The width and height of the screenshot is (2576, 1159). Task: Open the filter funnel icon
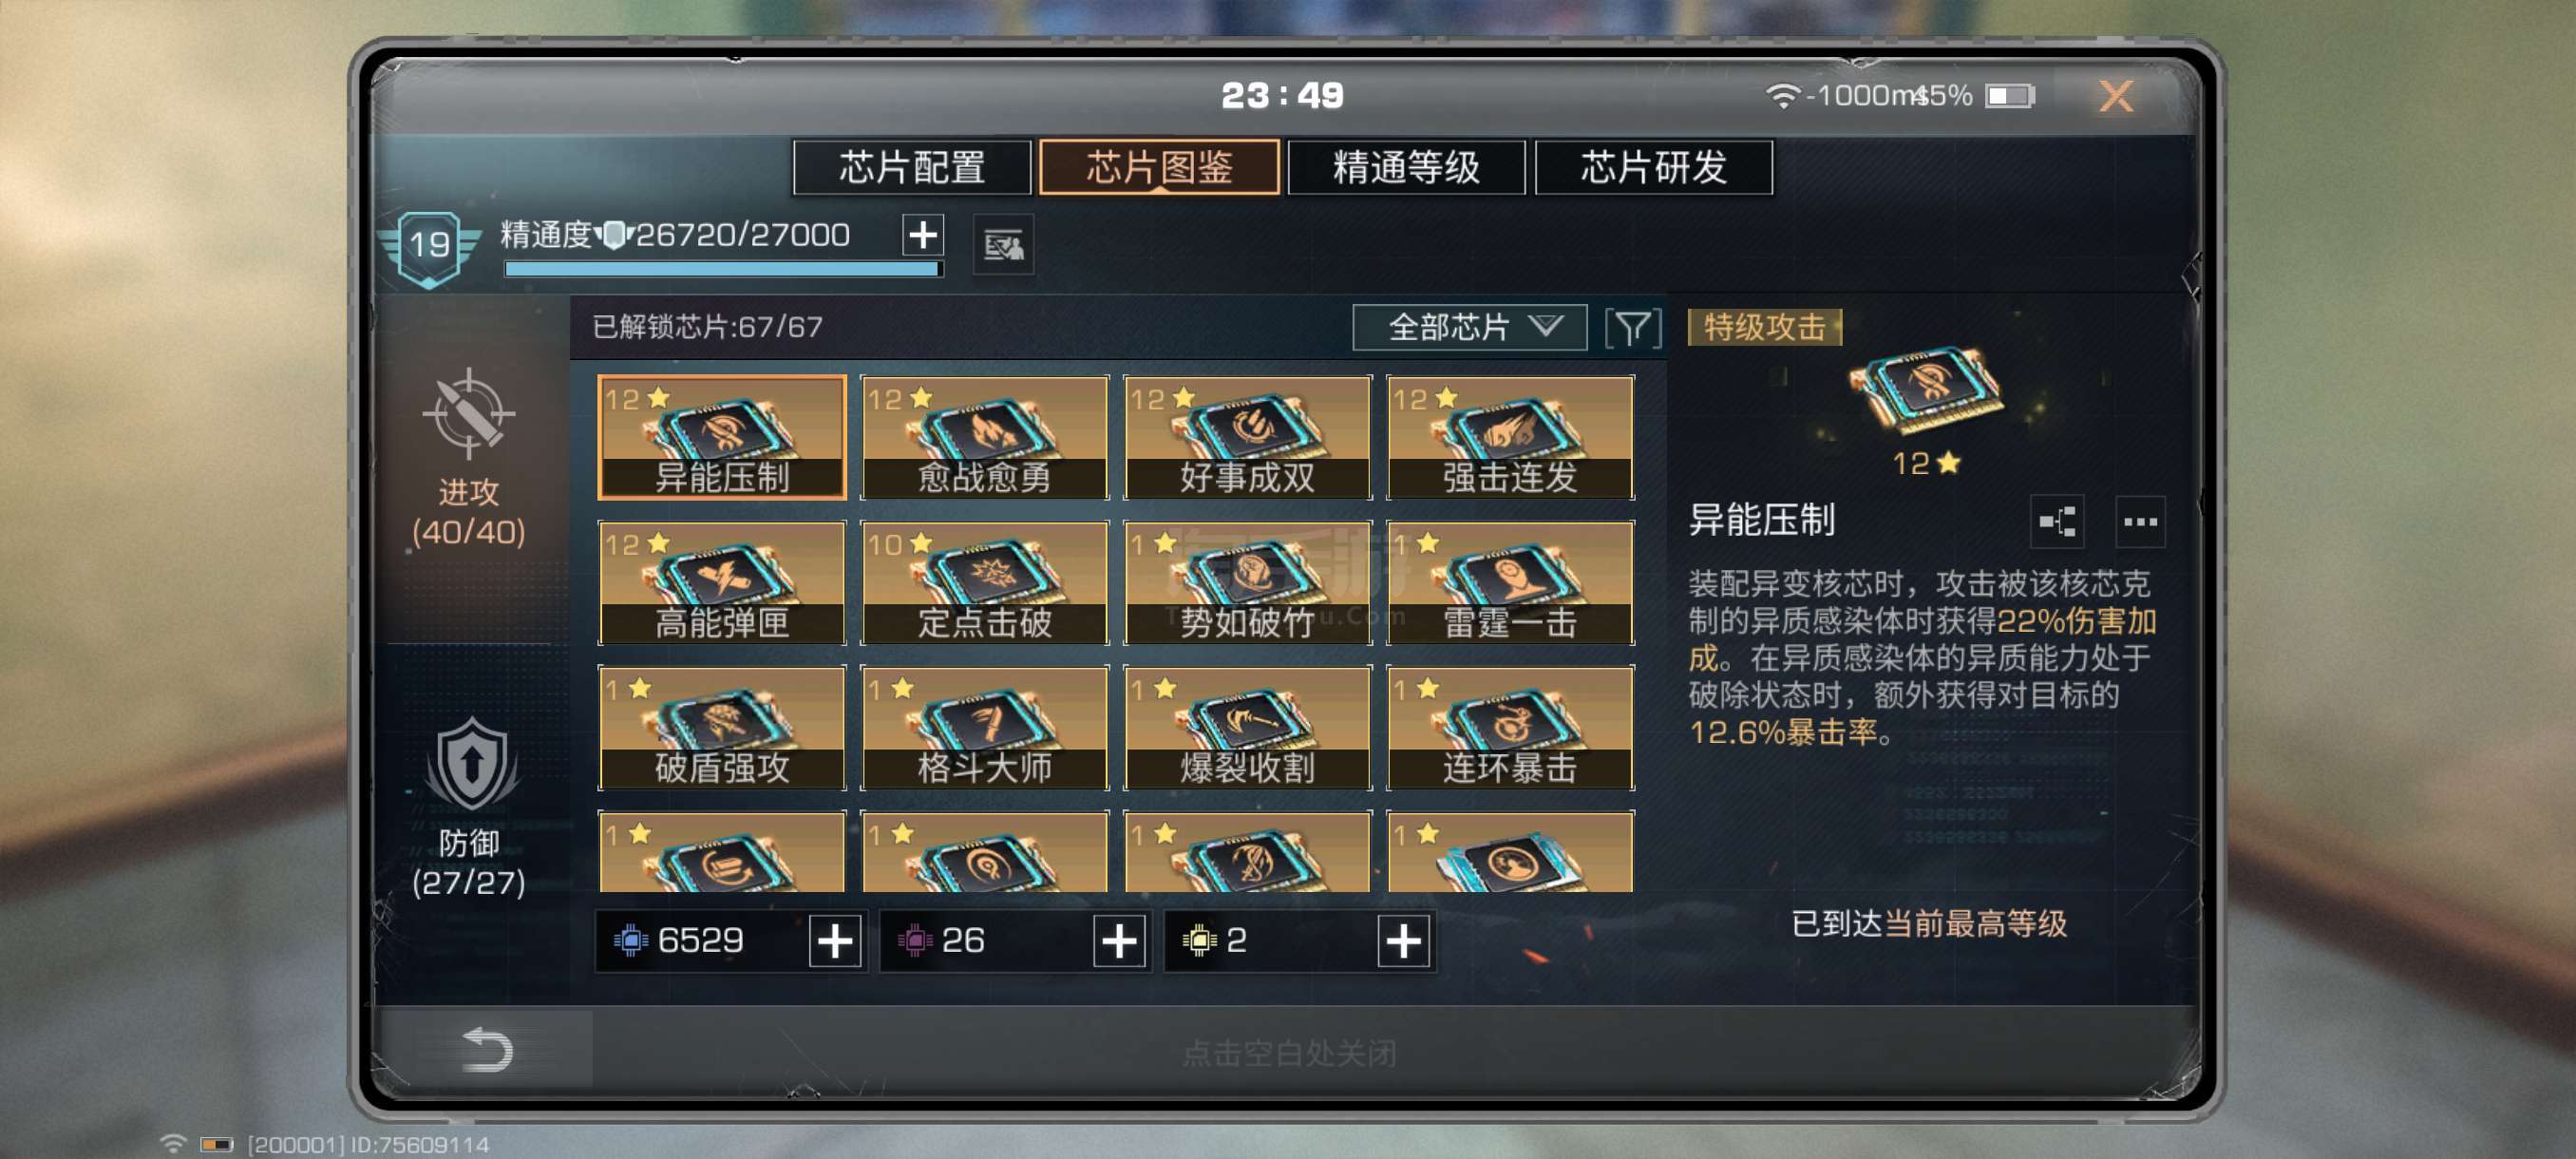tap(1633, 328)
